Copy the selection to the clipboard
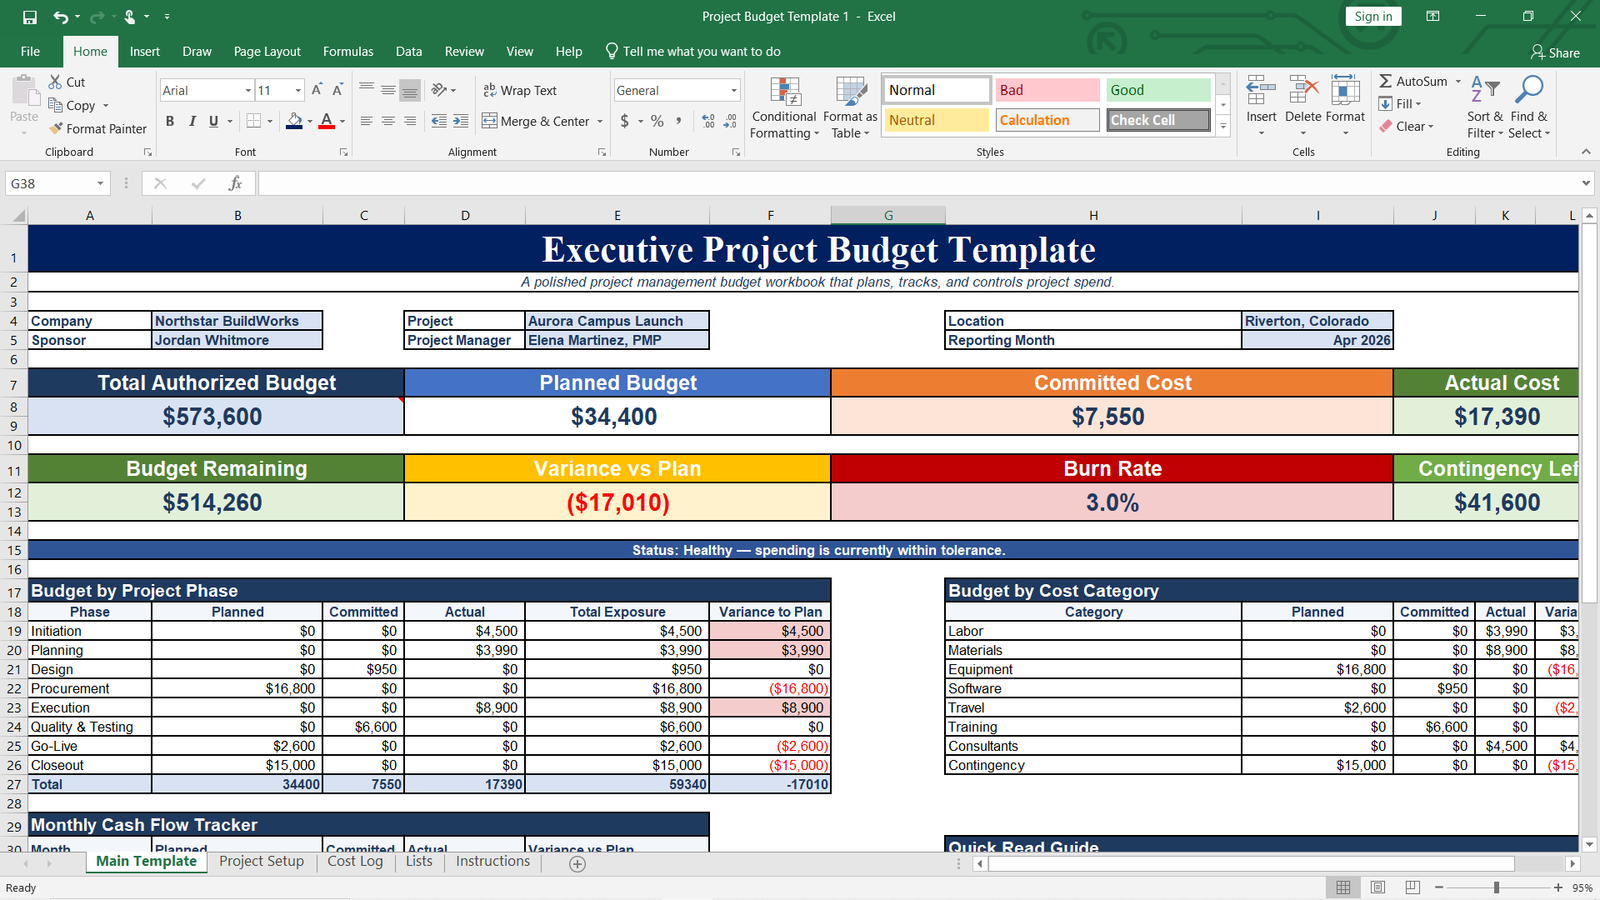The width and height of the screenshot is (1600, 900). point(72,105)
